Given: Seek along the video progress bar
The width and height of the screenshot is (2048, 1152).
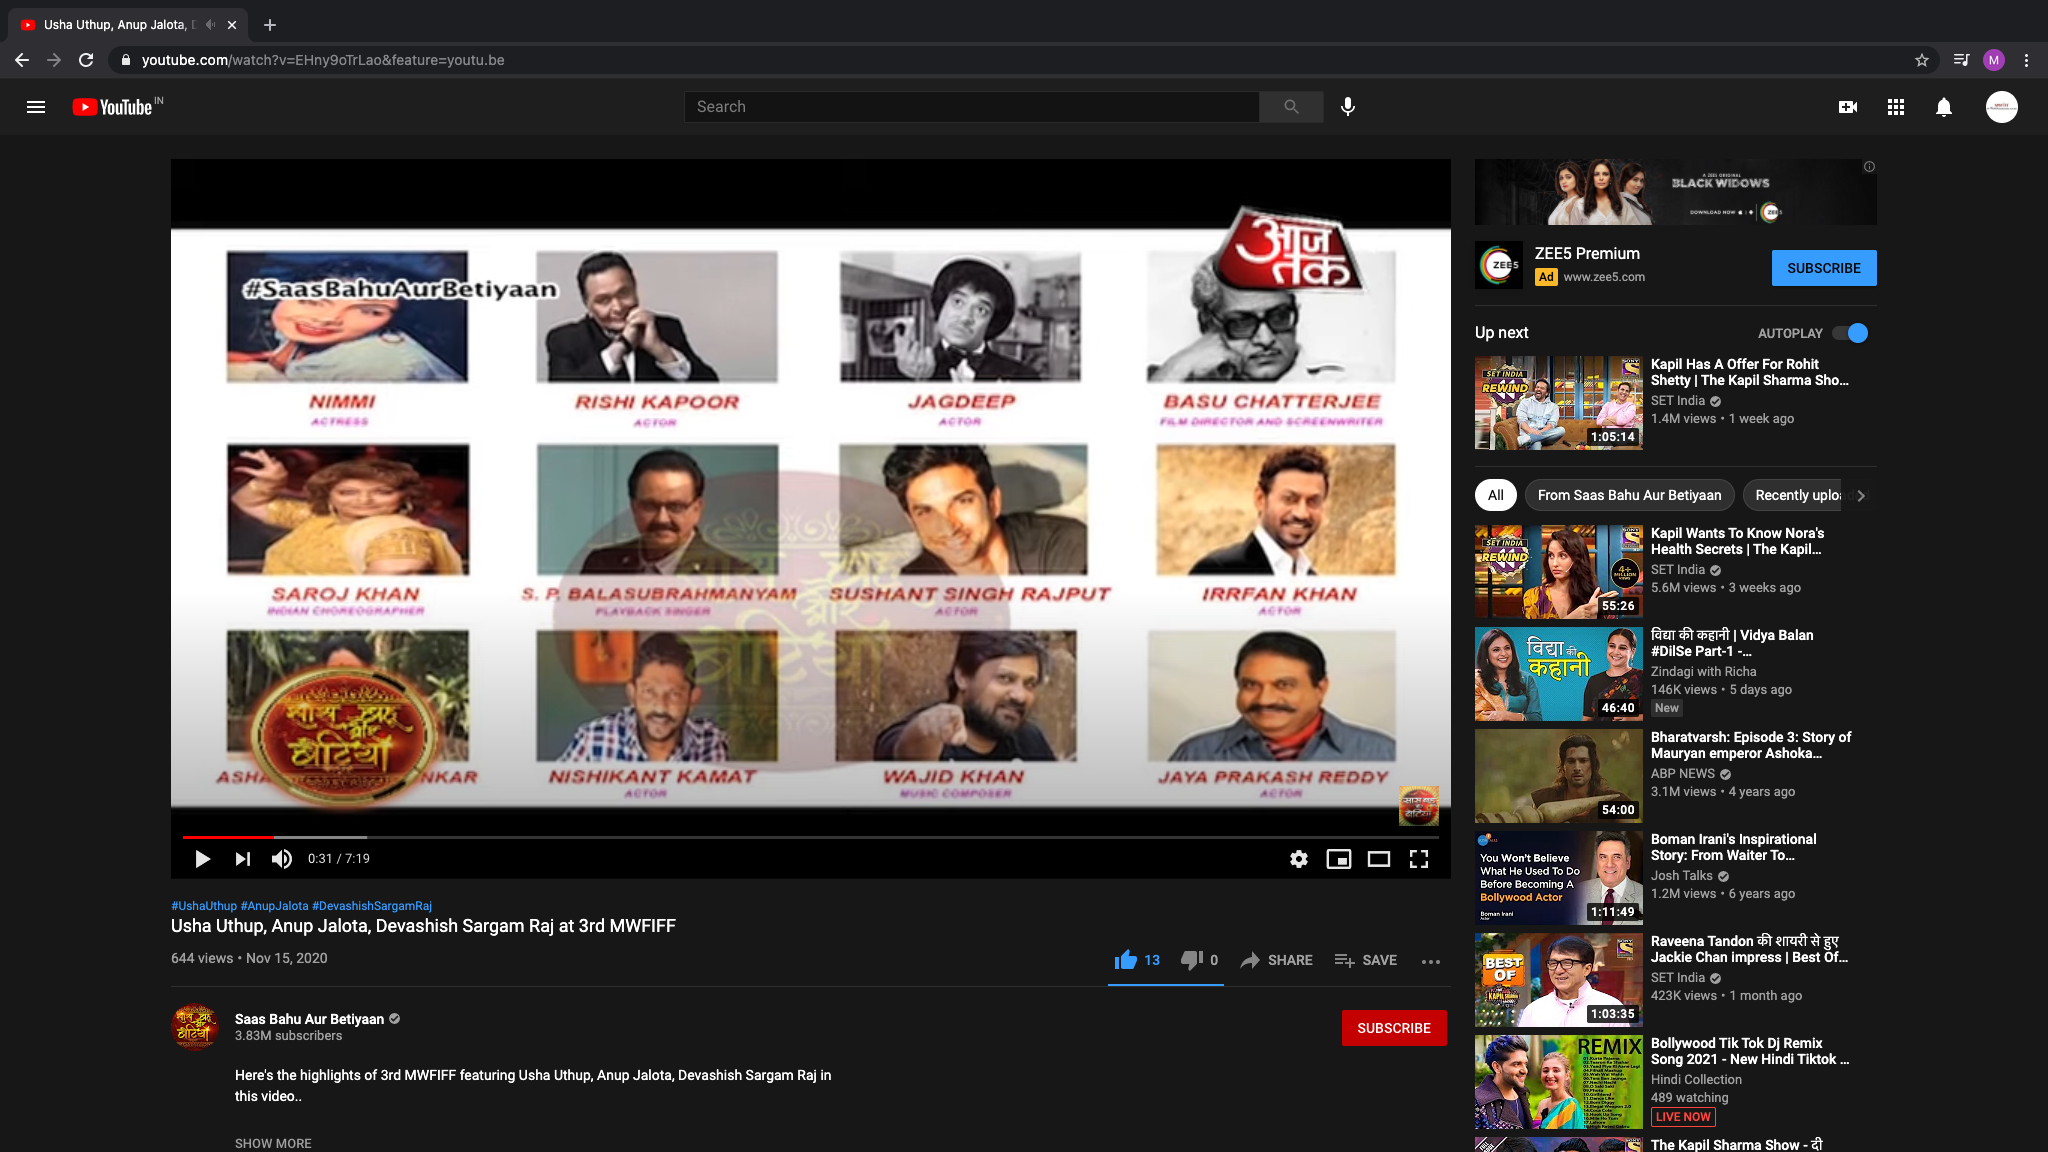Looking at the screenshot, I should pos(810,837).
